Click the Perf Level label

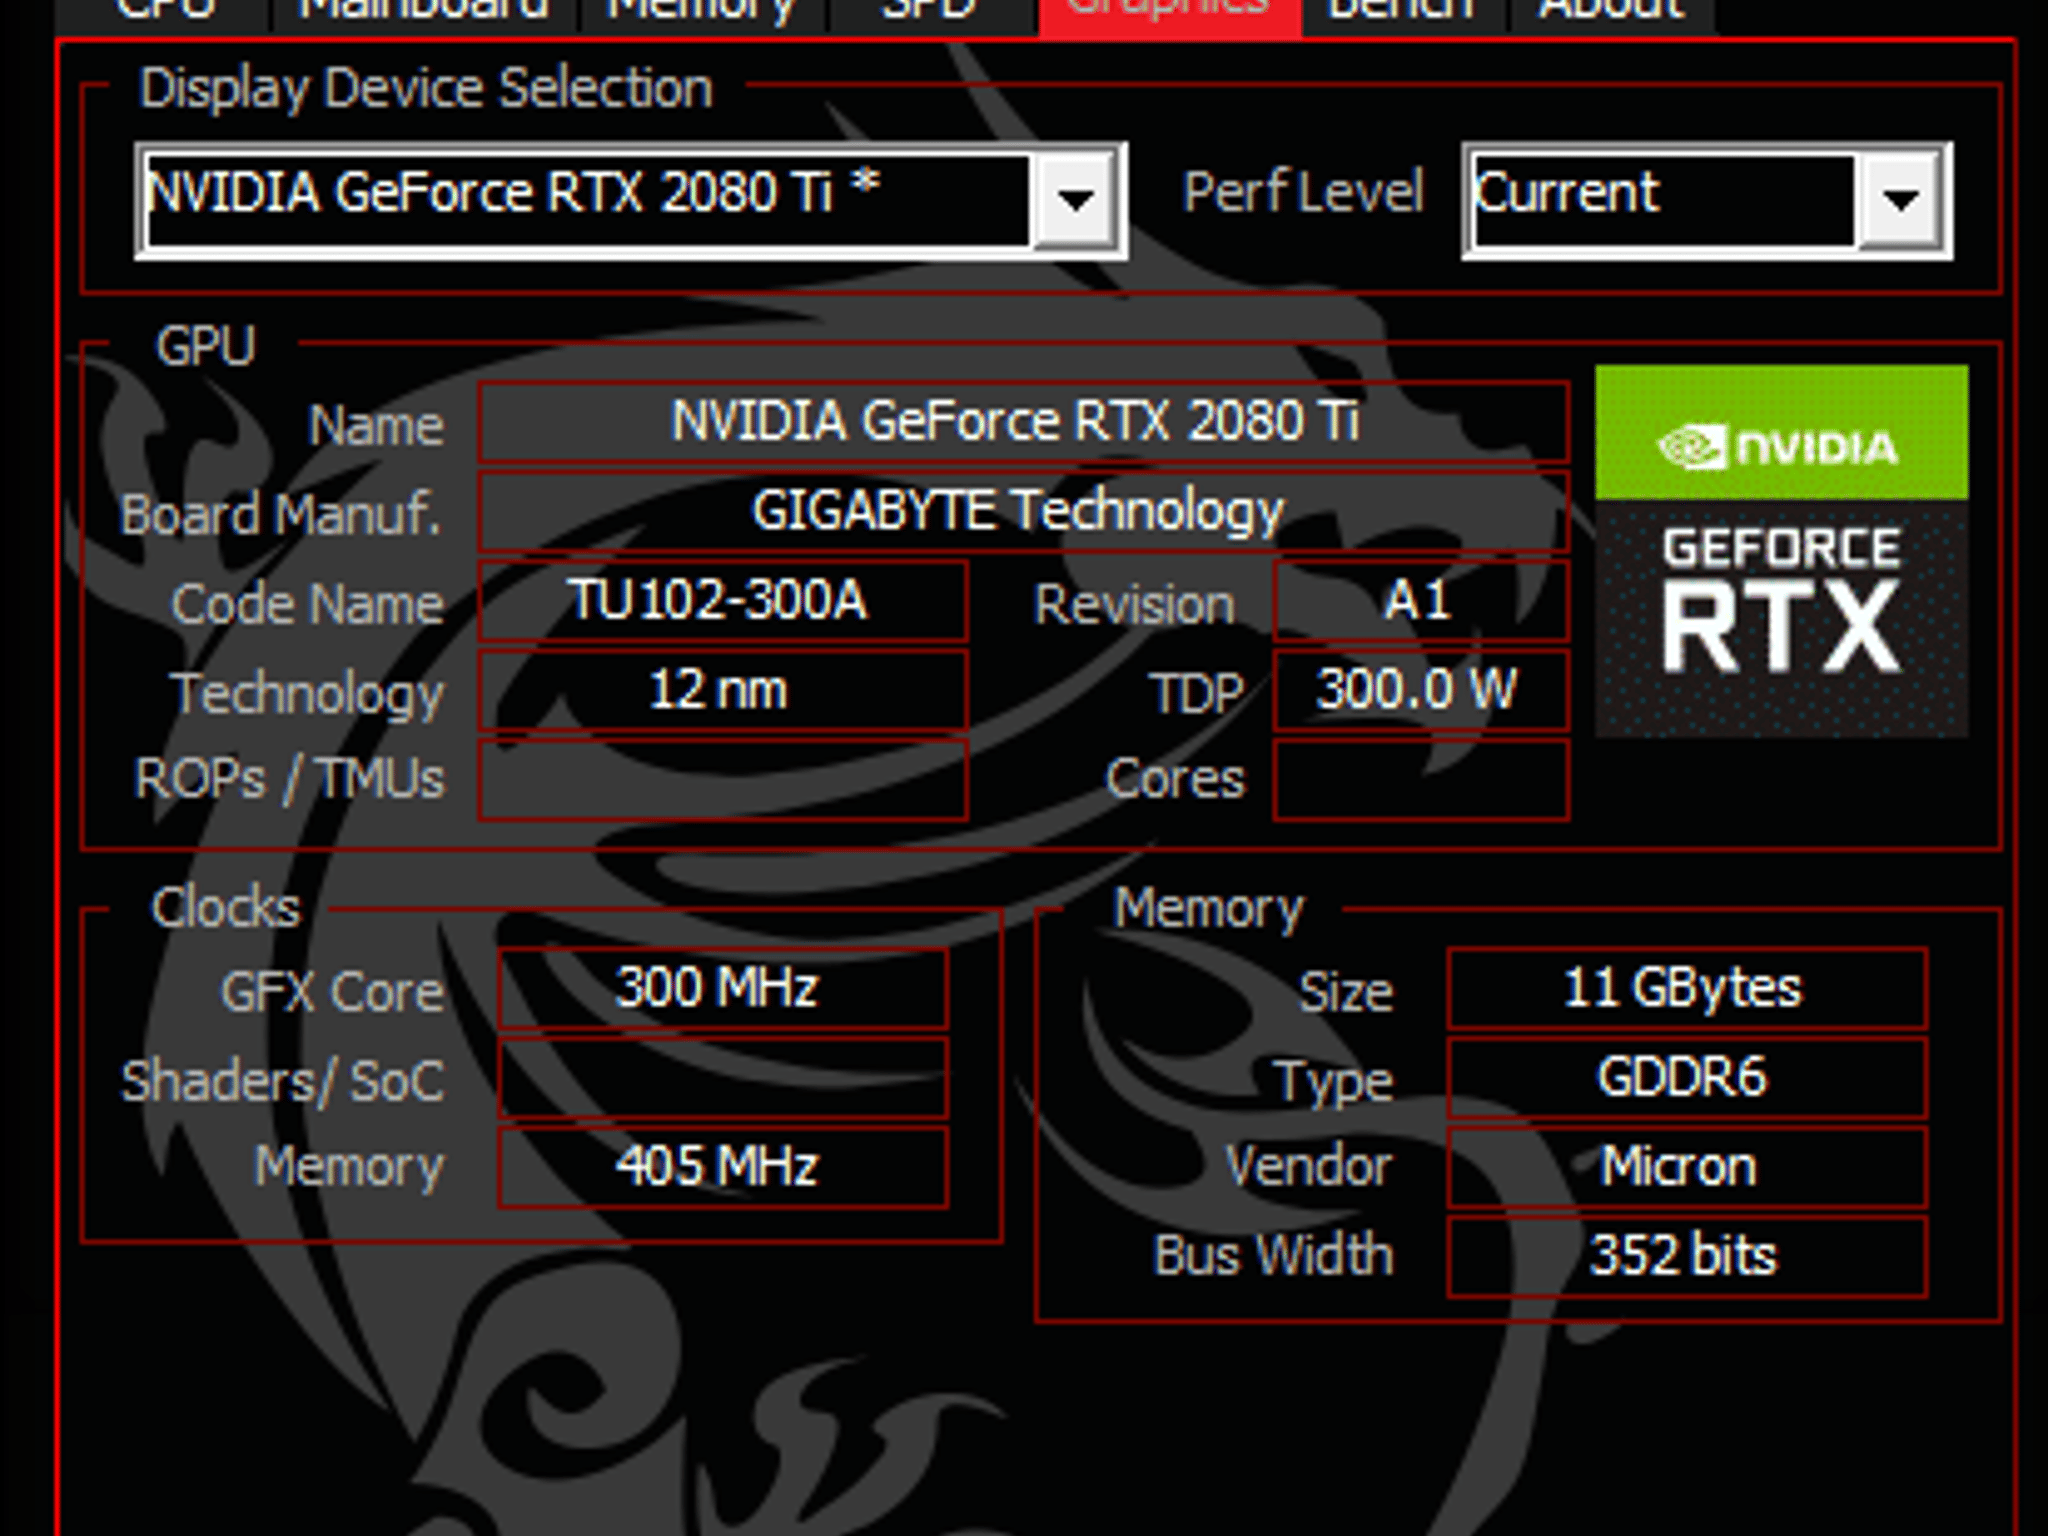(x=1303, y=192)
